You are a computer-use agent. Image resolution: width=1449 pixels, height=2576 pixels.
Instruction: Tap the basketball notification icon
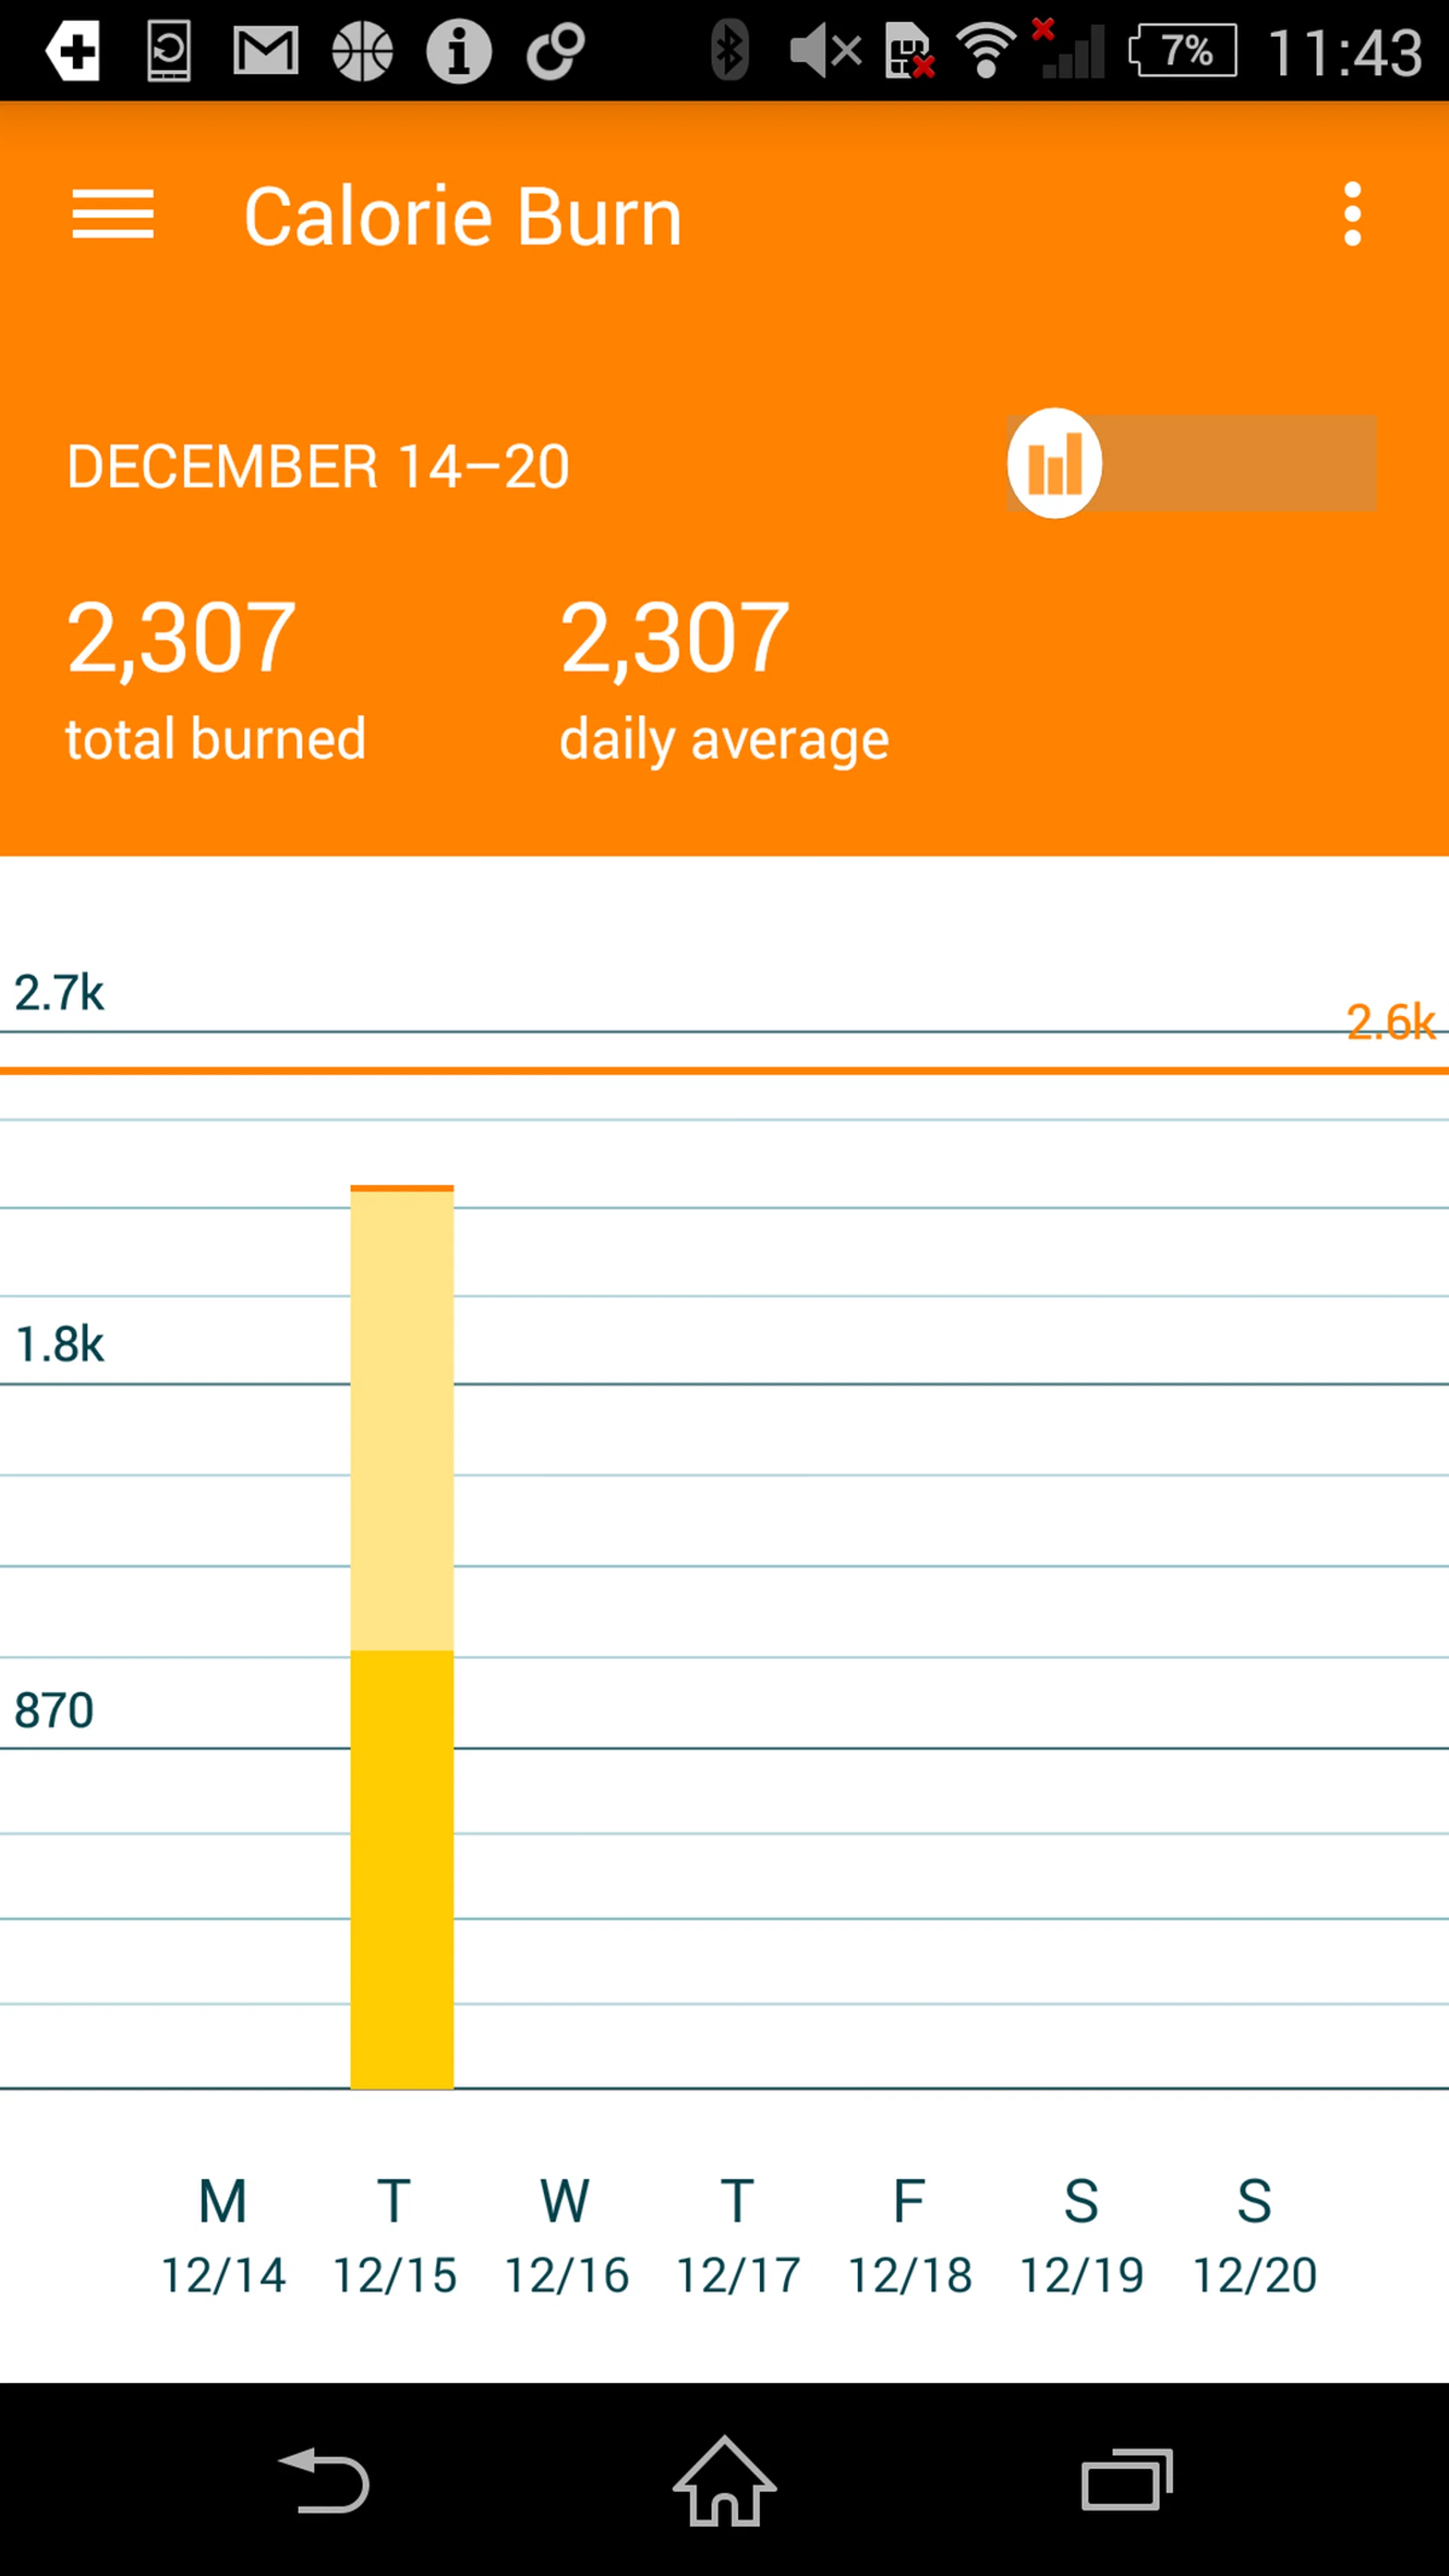(362, 50)
